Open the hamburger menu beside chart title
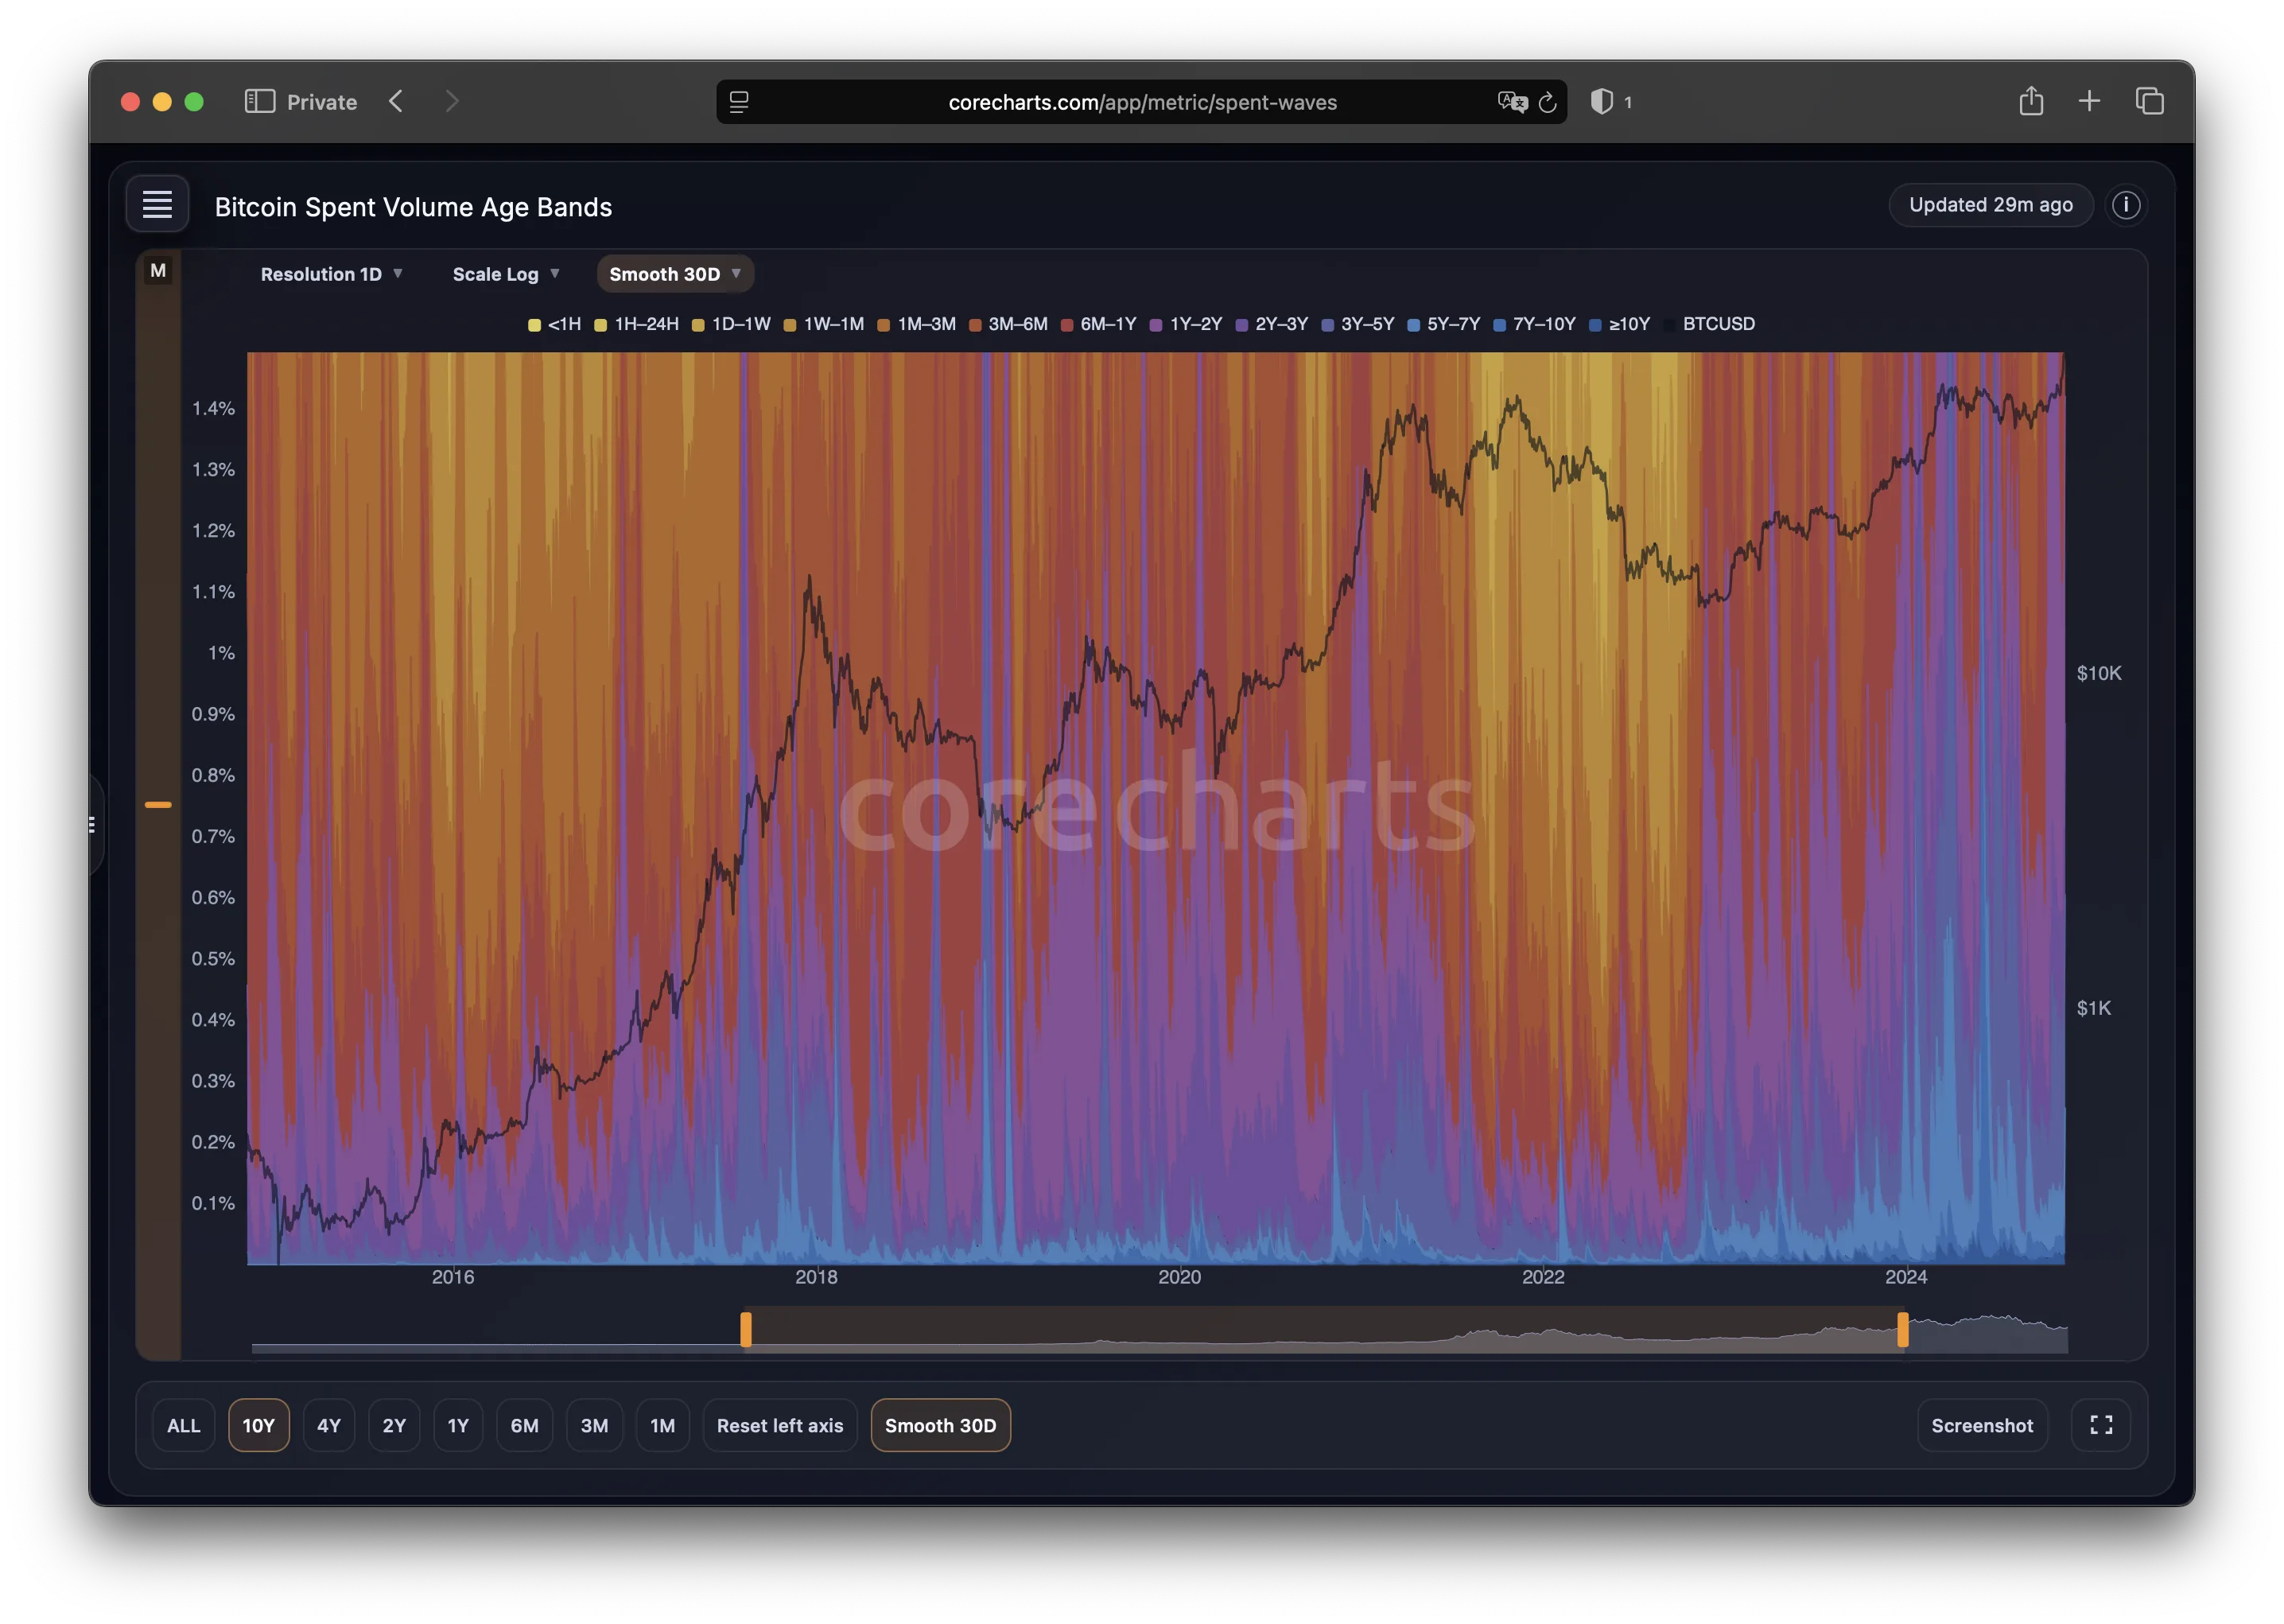 [x=157, y=205]
